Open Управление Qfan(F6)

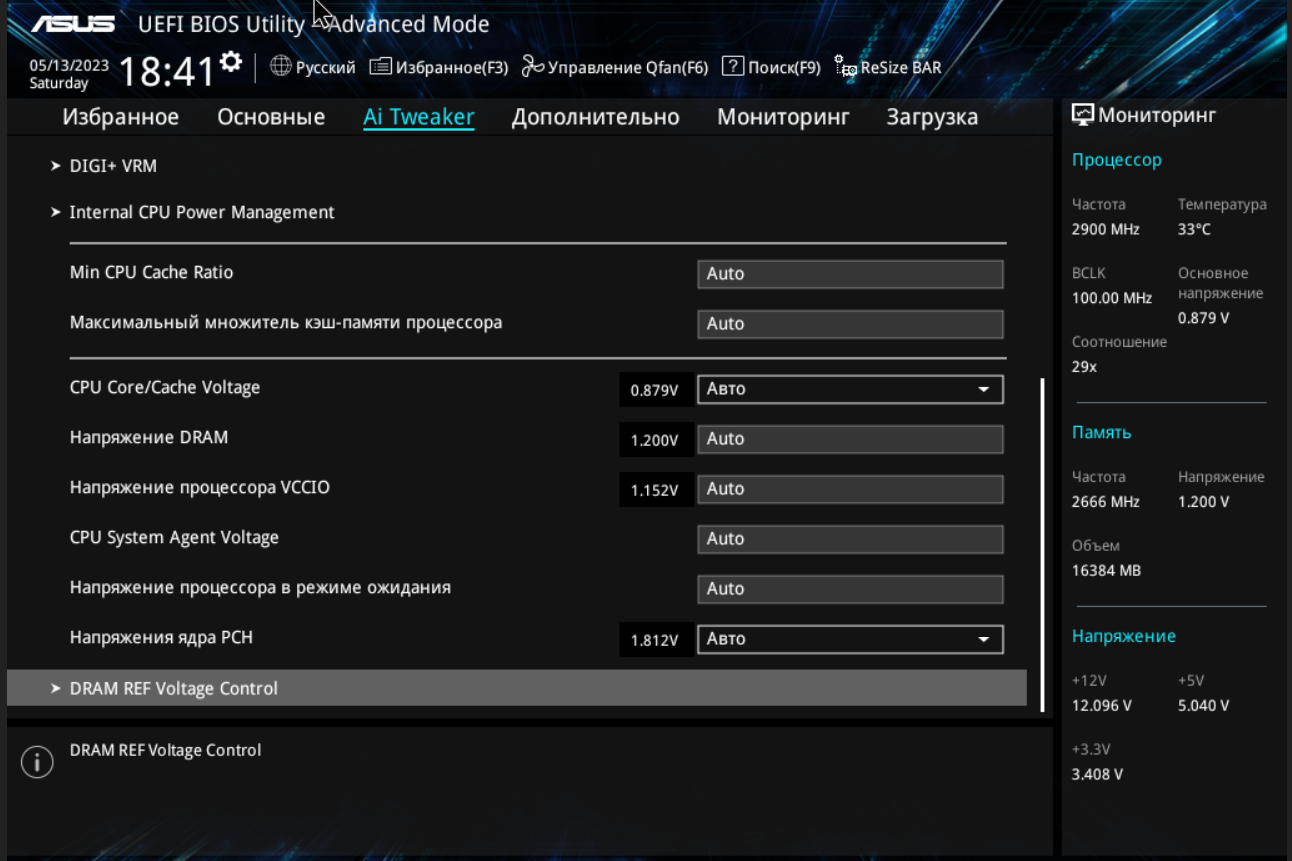(615, 67)
